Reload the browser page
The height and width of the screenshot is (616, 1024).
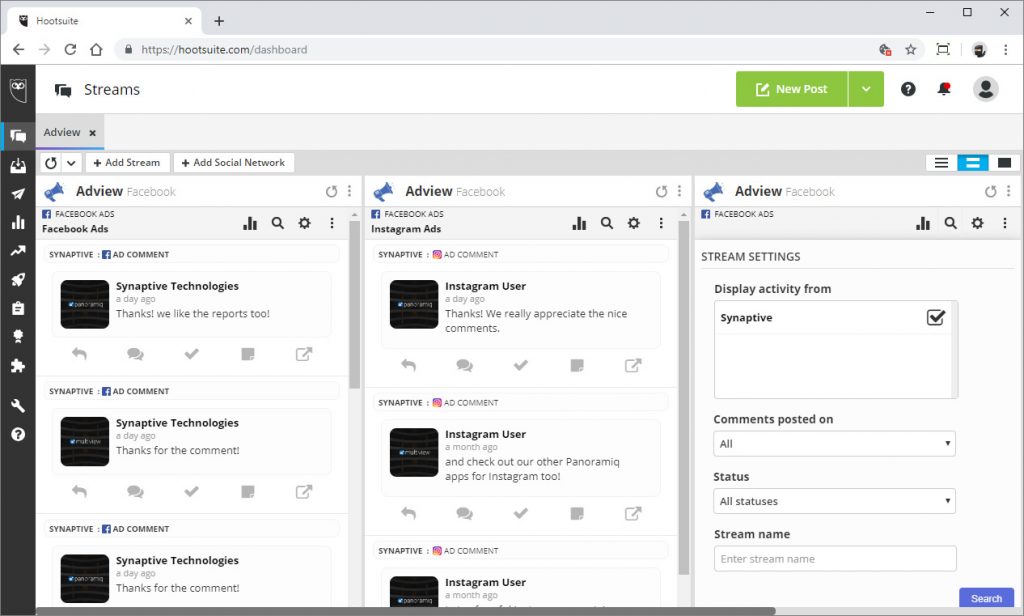click(70, 50)
